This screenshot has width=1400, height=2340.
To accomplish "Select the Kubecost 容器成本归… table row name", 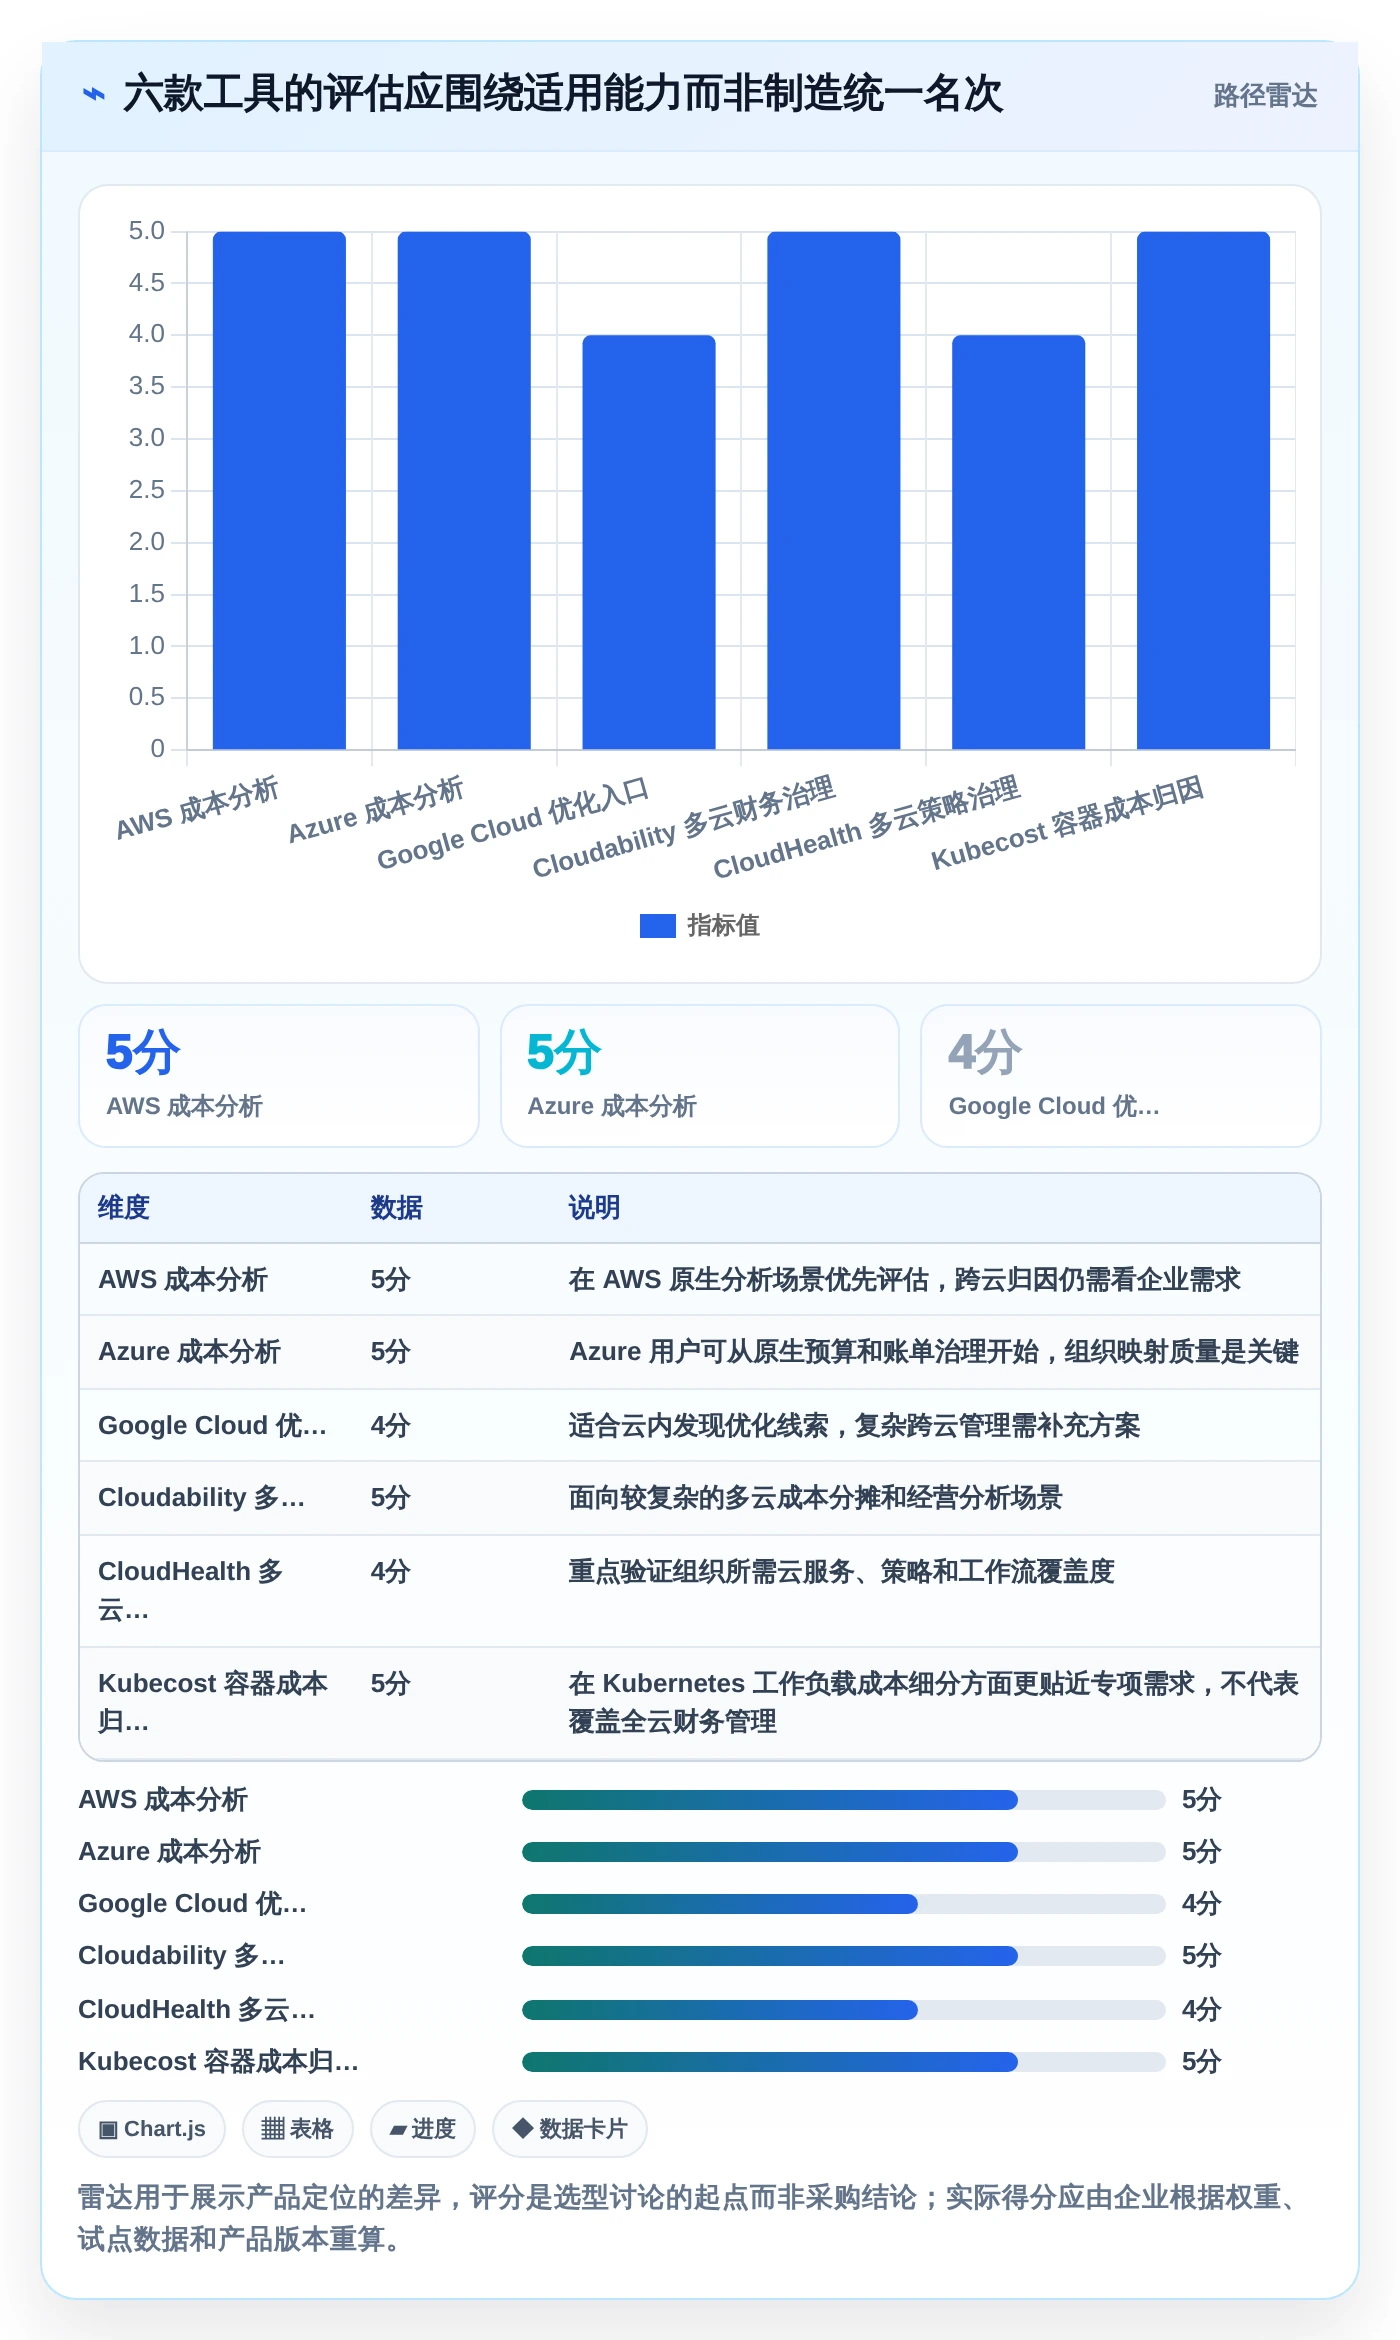I will point(213,1703).
